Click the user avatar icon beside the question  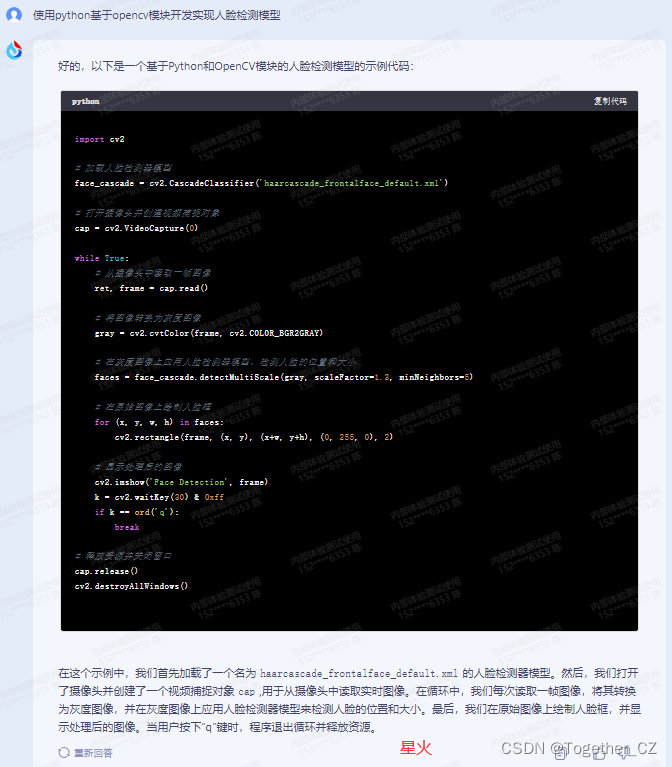point(14,15)
